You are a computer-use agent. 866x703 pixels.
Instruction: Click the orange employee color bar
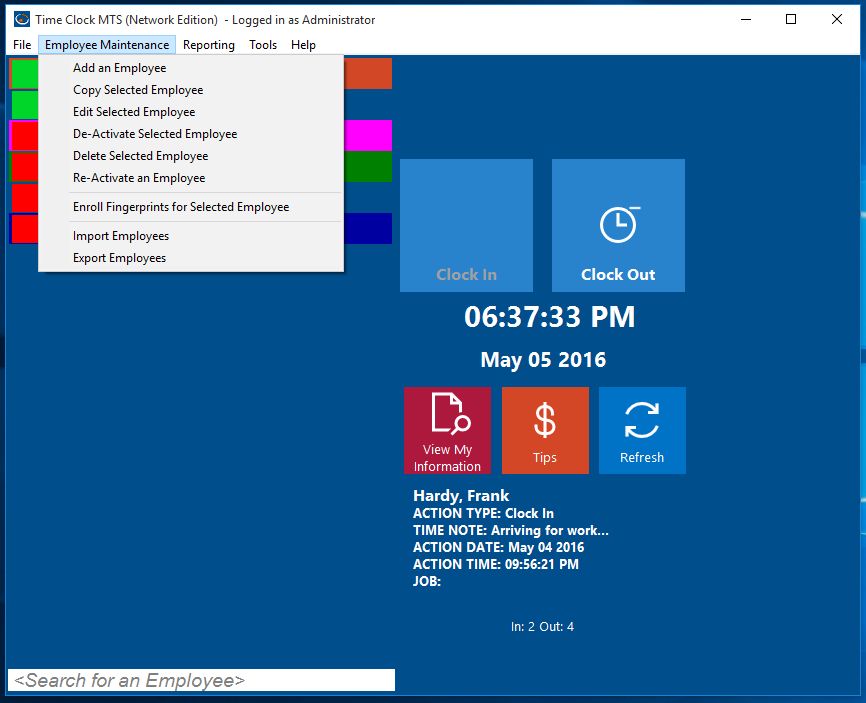tap(368, 73)
